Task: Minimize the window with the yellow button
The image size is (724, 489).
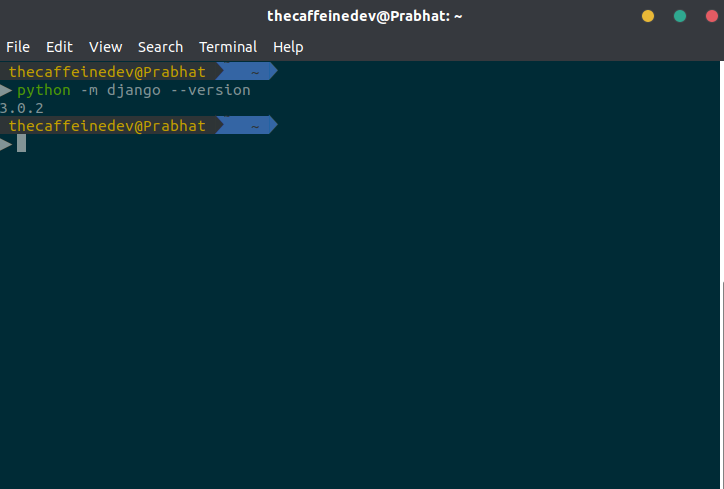Action: pyautogui.click(x=648, y=16)
